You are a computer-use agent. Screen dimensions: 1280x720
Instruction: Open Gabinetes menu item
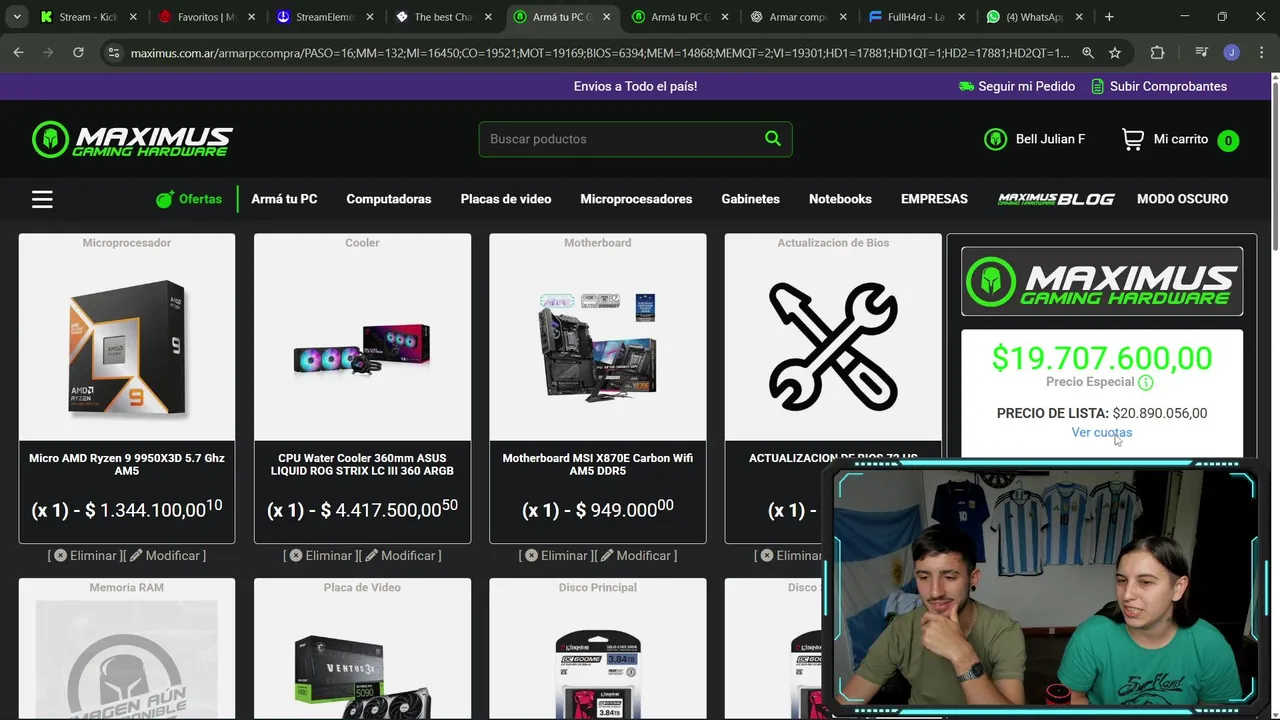[x=751, y=199]
